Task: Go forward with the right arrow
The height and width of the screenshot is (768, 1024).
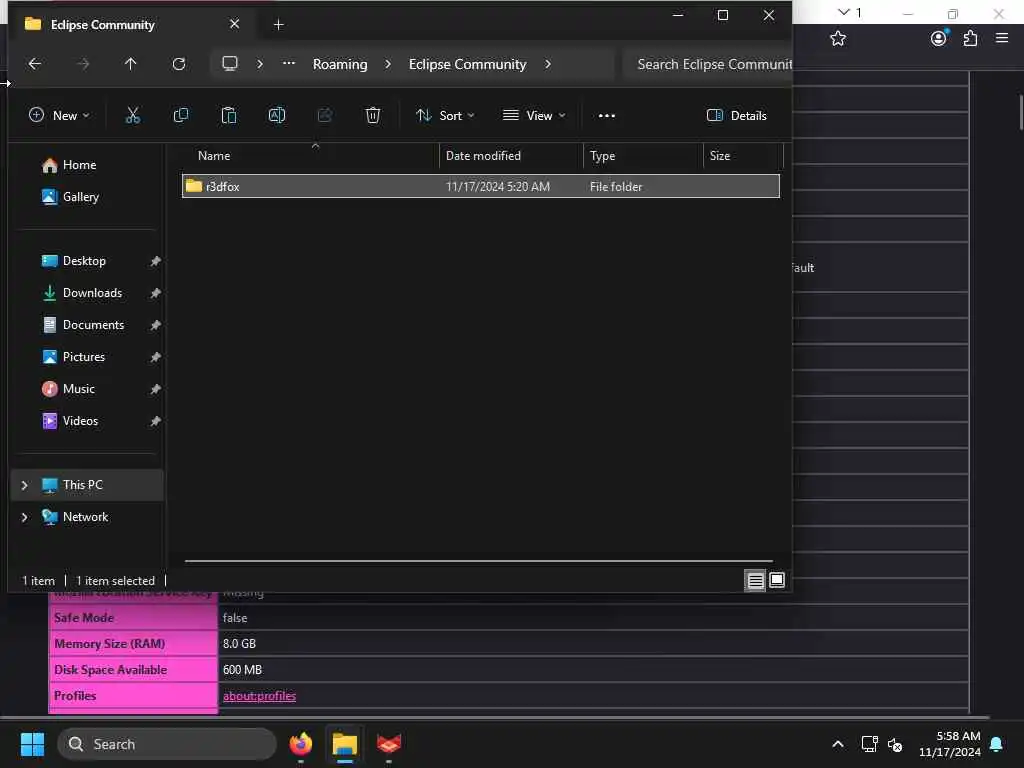Action: tap(83, 64)
